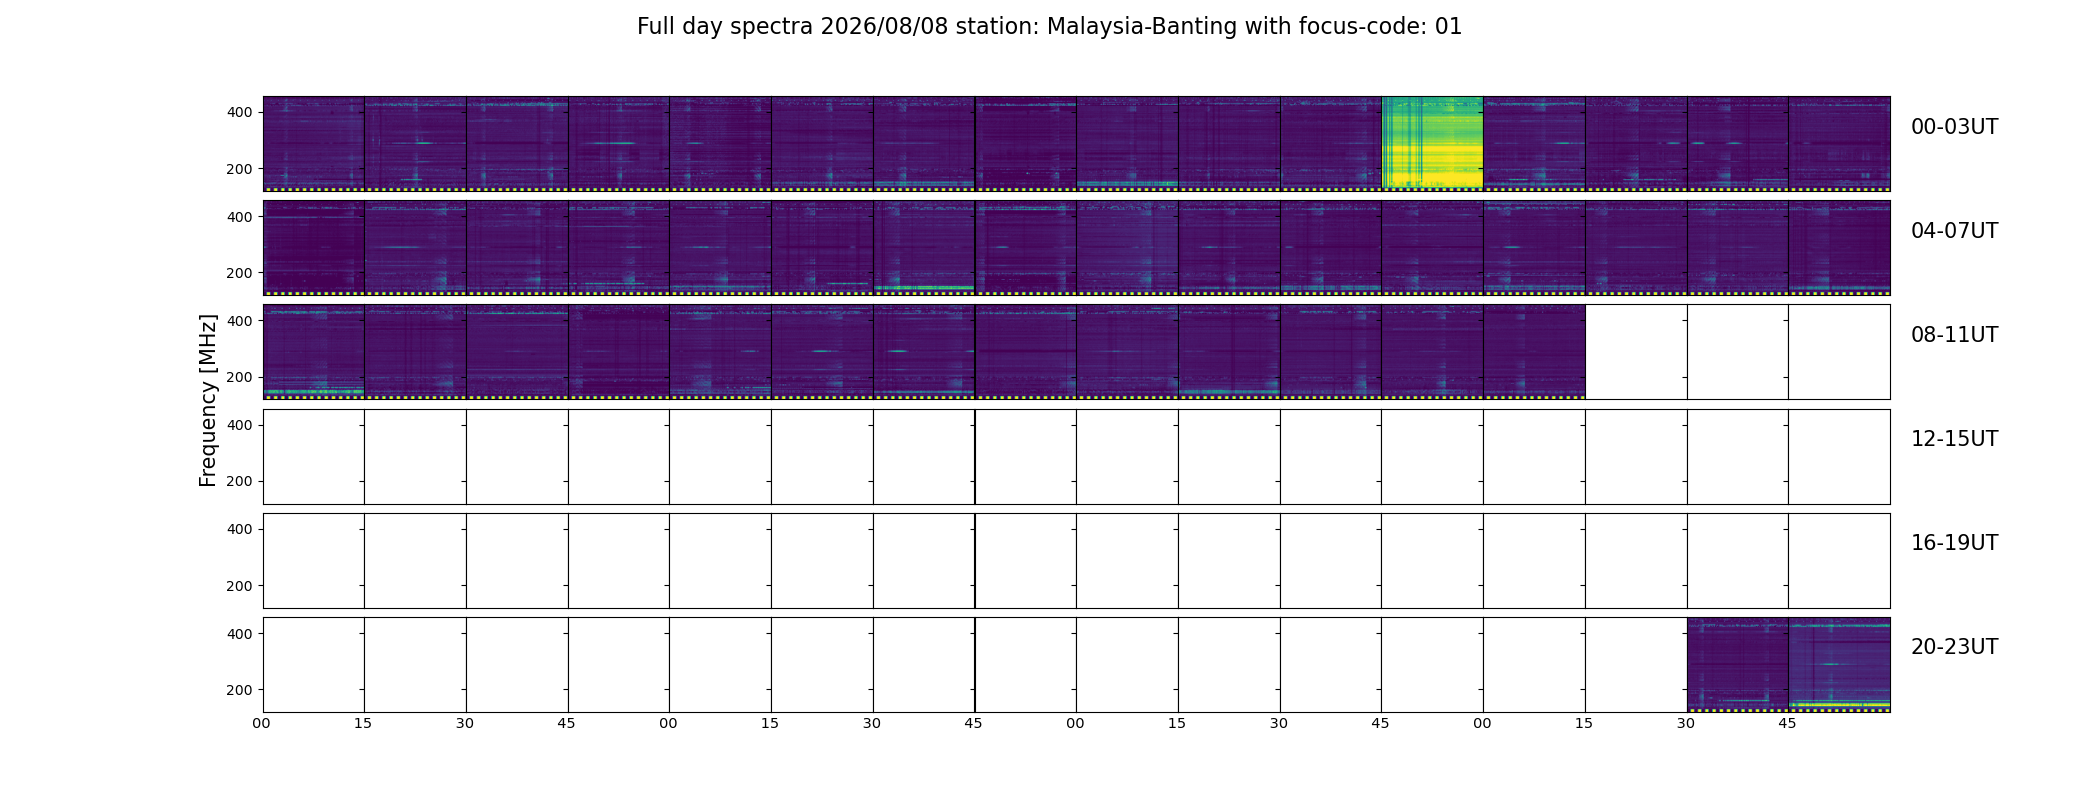The width and height of the screenshot is (2100, 800).
Task: Select the first spectrum tile in 00-03UT row
Action: [314, 143]
